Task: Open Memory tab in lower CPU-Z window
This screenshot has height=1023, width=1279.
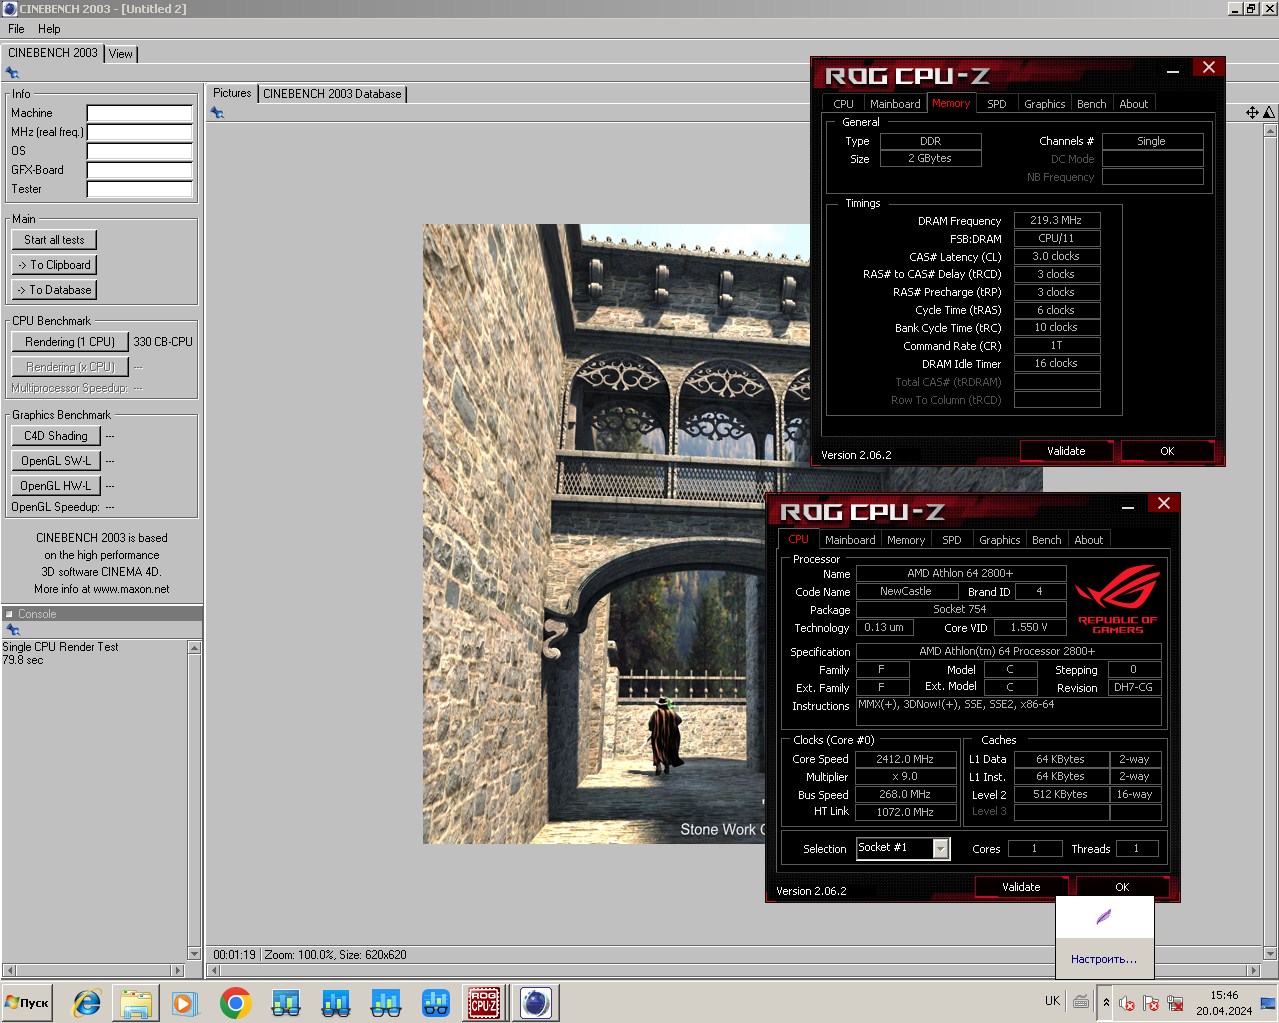Action: point(906,540)
